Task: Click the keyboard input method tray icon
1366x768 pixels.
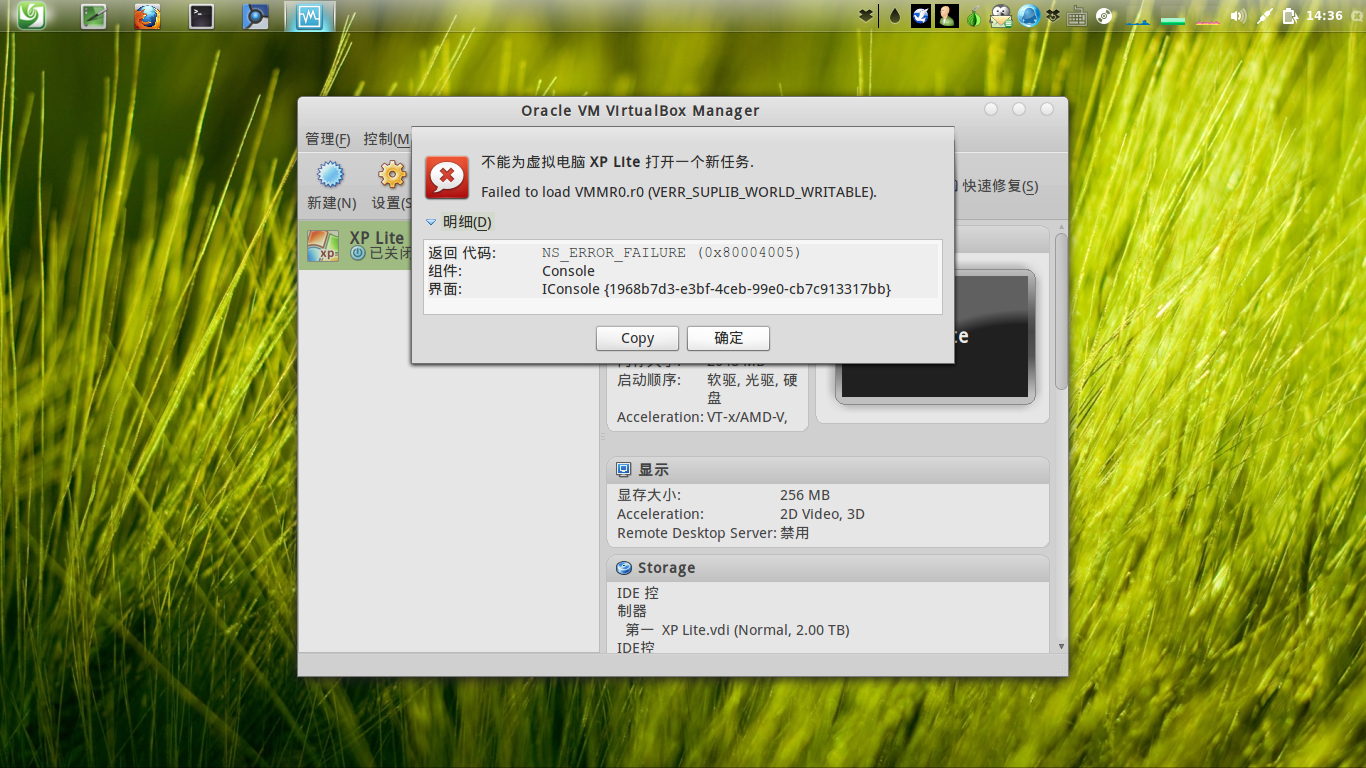Action: pos(1078,16)
